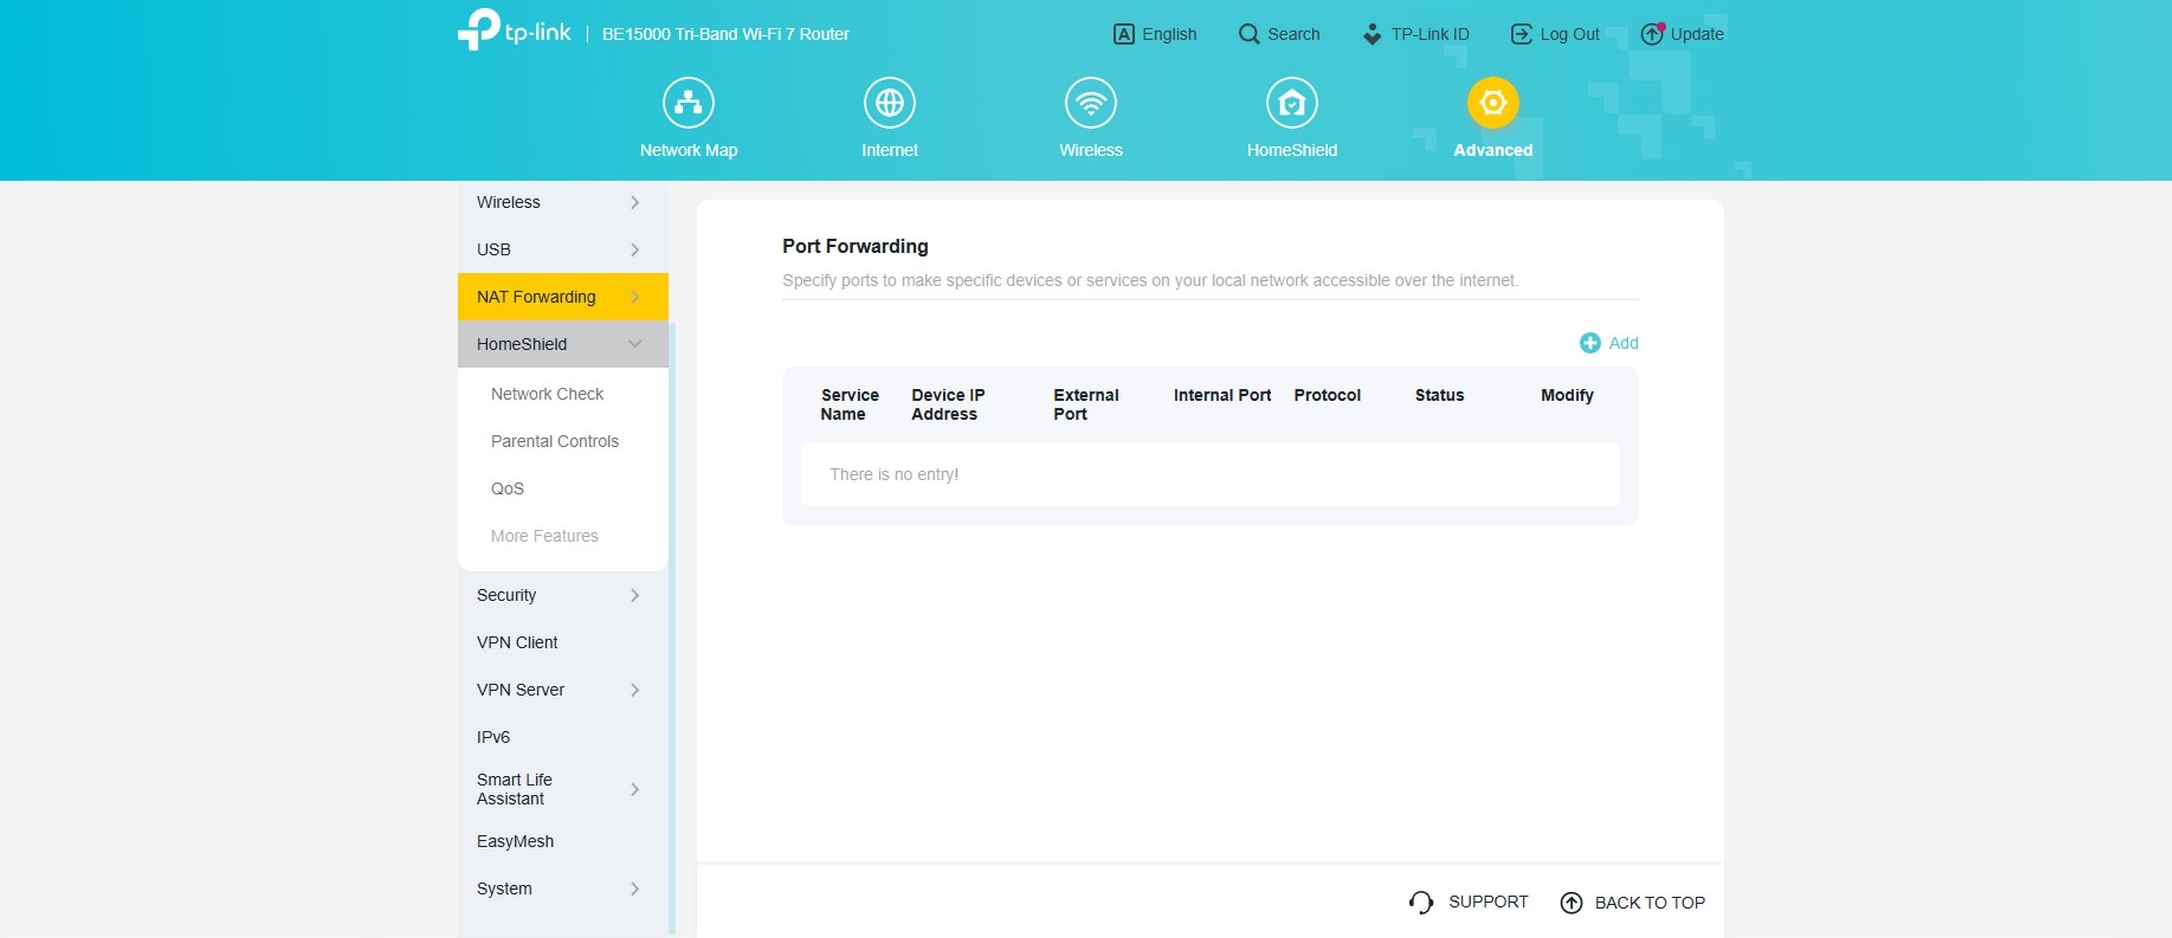Click Log Out in header
Image resolution: width=2172 pixels, height=938 pixels.
(x=1555, y=34)
